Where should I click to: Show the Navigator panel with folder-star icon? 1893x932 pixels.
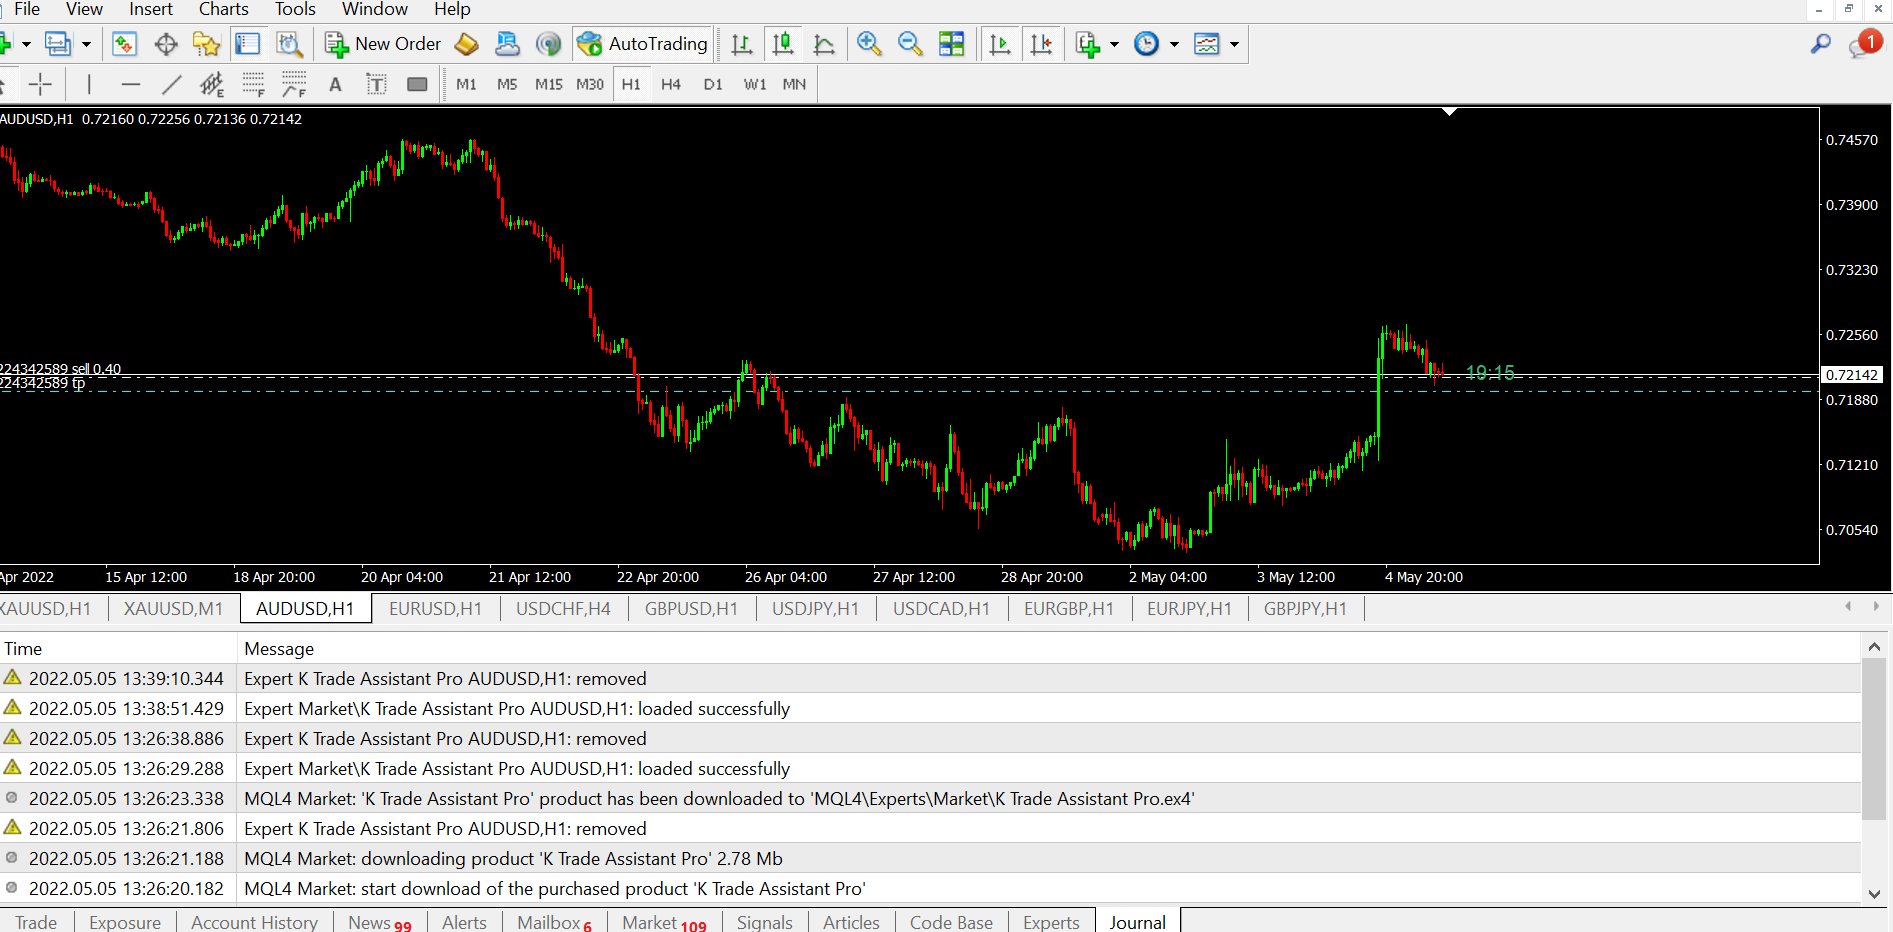tap(207, 44)
